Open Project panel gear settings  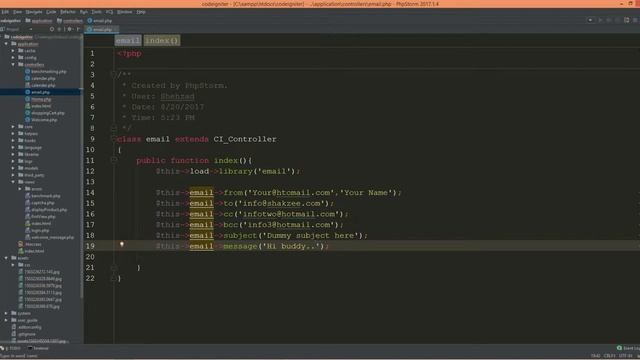click(x=70, y=29)
